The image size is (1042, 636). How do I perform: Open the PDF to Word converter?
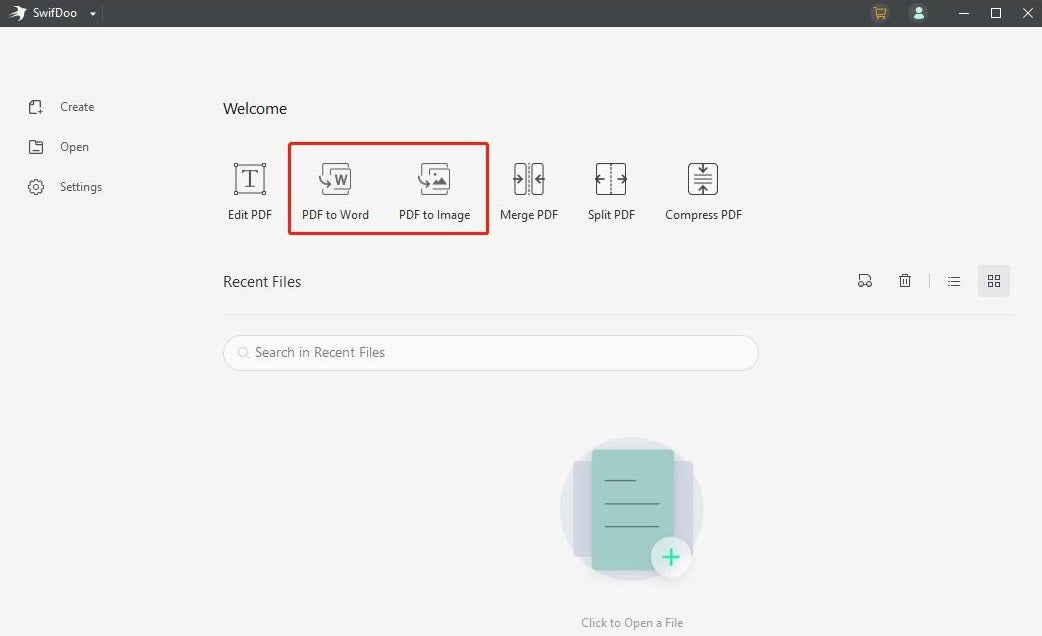[334, 190]
